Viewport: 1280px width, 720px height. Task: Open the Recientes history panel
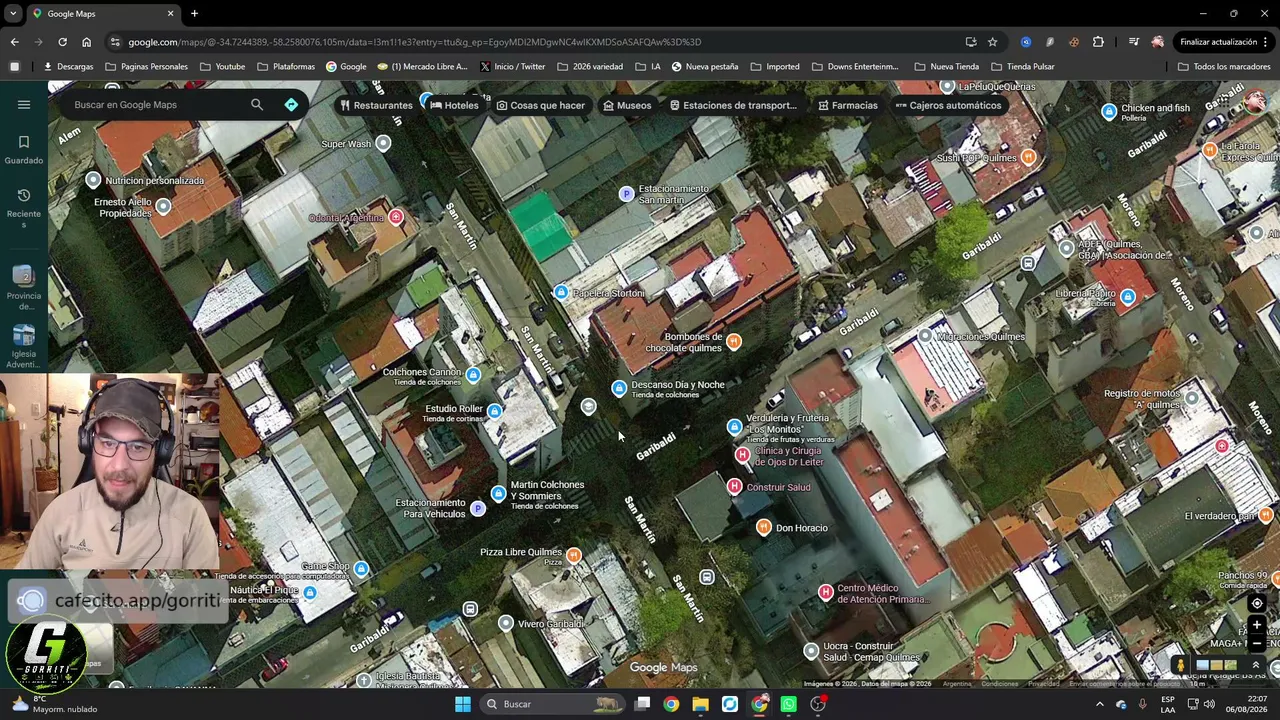coord(24,207)
